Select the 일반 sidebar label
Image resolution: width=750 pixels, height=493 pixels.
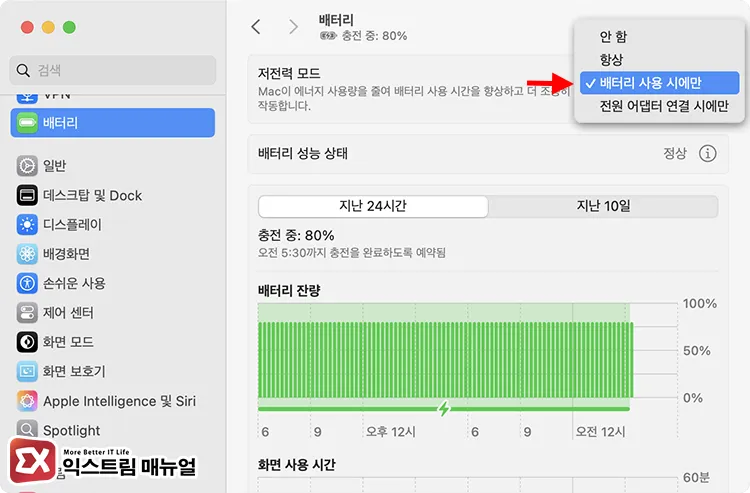click(55, 166)
